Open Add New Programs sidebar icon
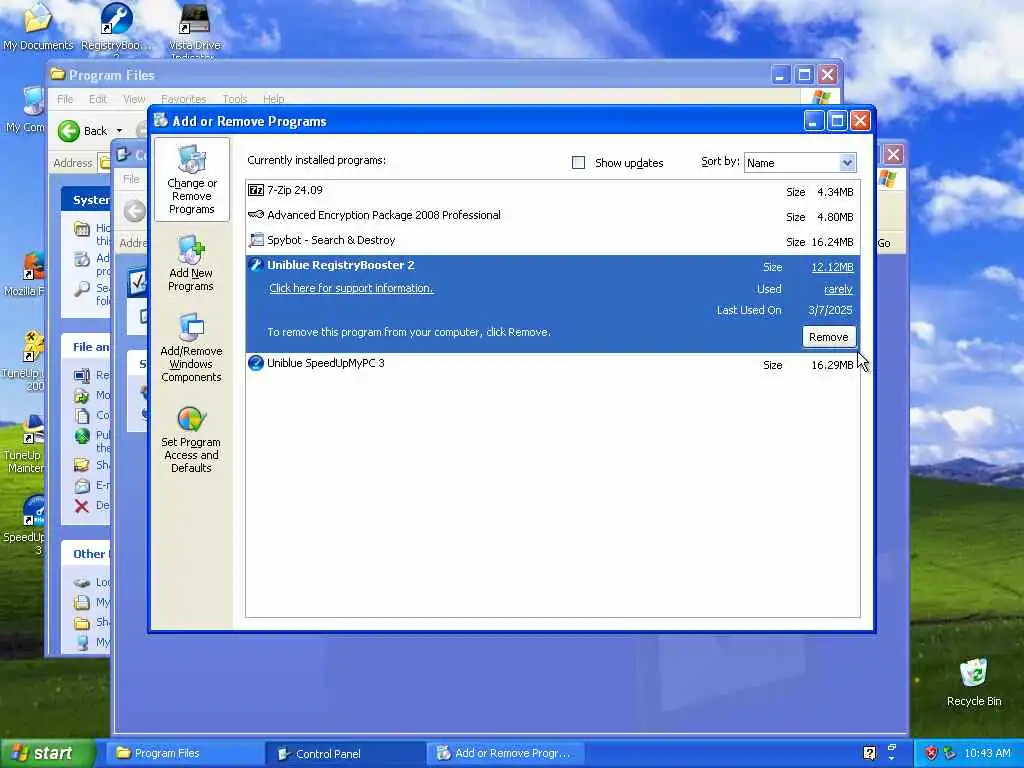Screen dimensions: 1024x768 [191, 263]
